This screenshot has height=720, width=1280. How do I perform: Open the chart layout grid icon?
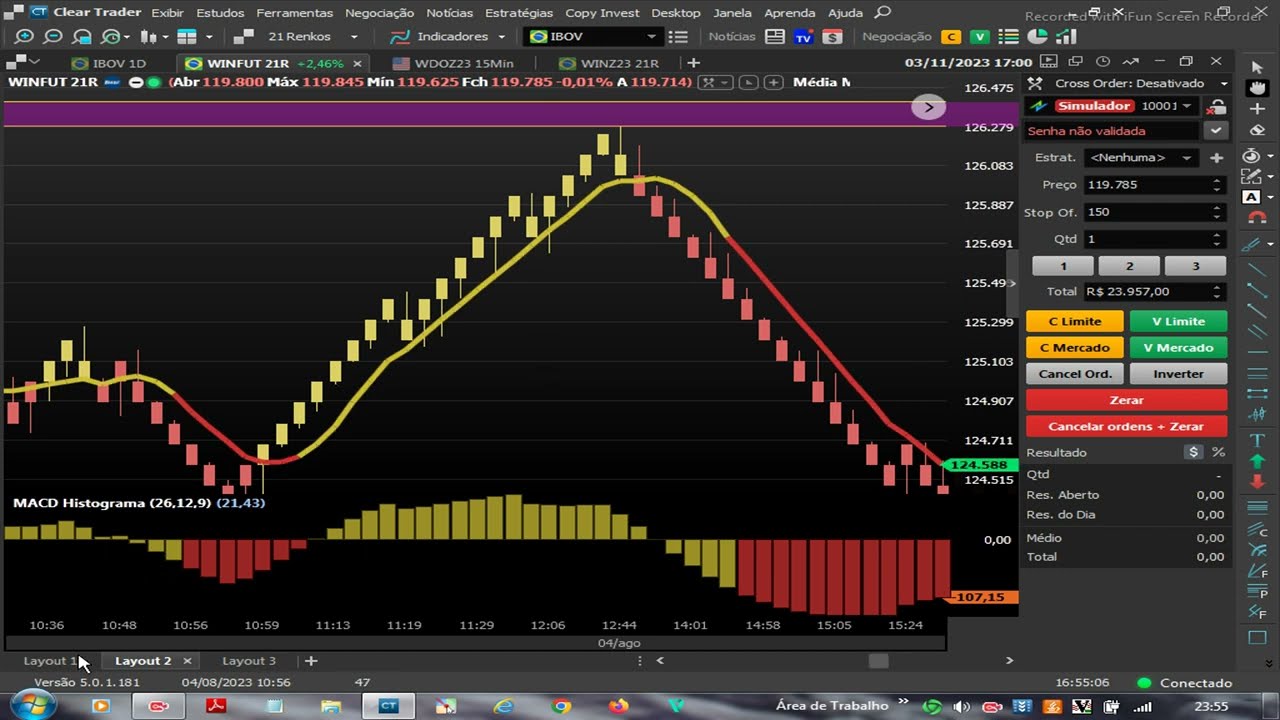tap(187, 36)
